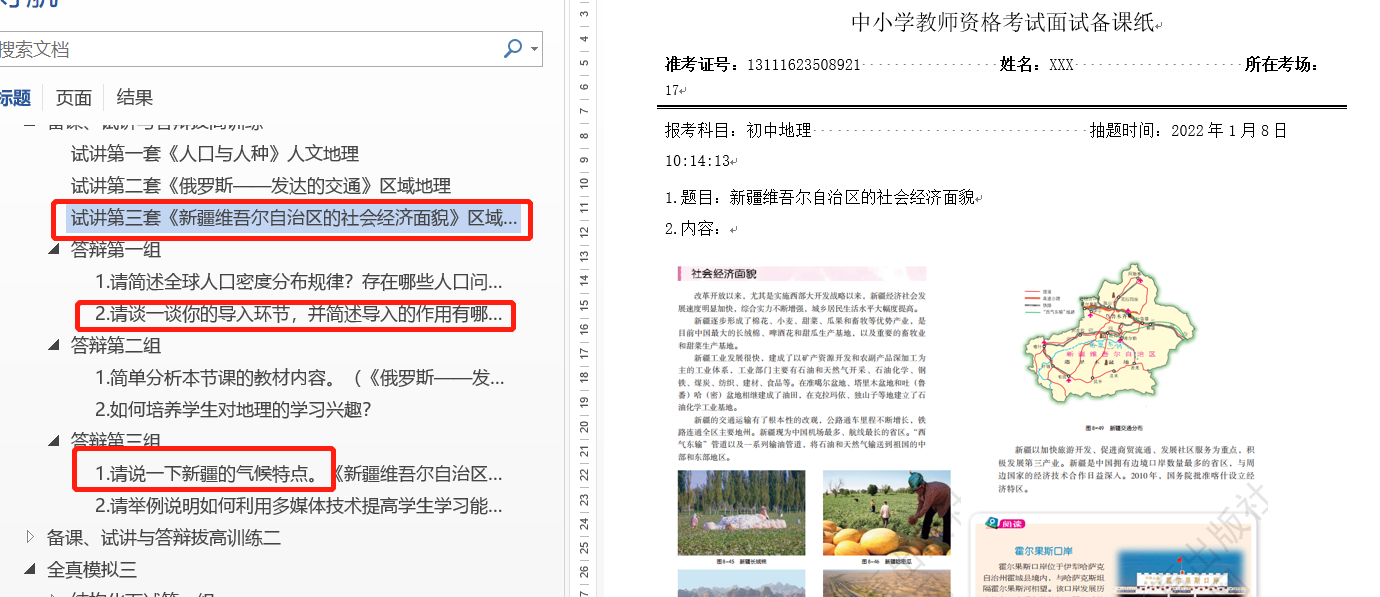Select heading 试讲第三套《新疆维吾尔自治区的社会经济面貌》
The height and width of the screenshot is (597, 1380).
point(294,218)
